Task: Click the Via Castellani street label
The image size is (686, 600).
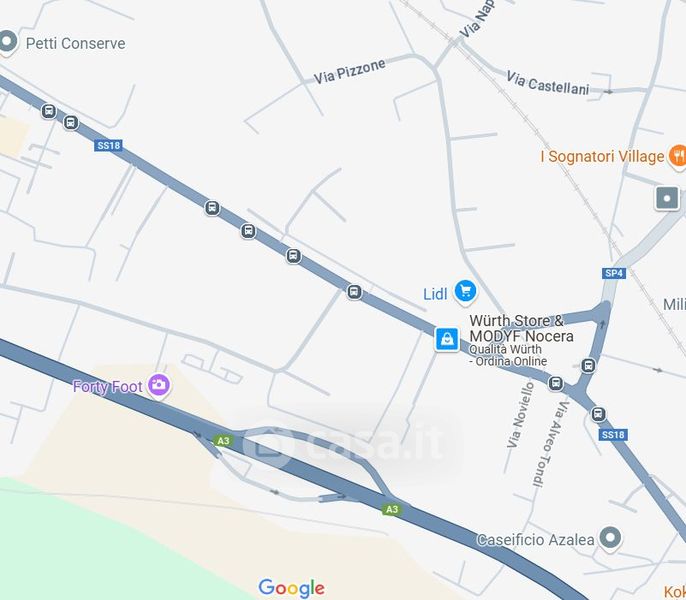Action: point(547,83)
